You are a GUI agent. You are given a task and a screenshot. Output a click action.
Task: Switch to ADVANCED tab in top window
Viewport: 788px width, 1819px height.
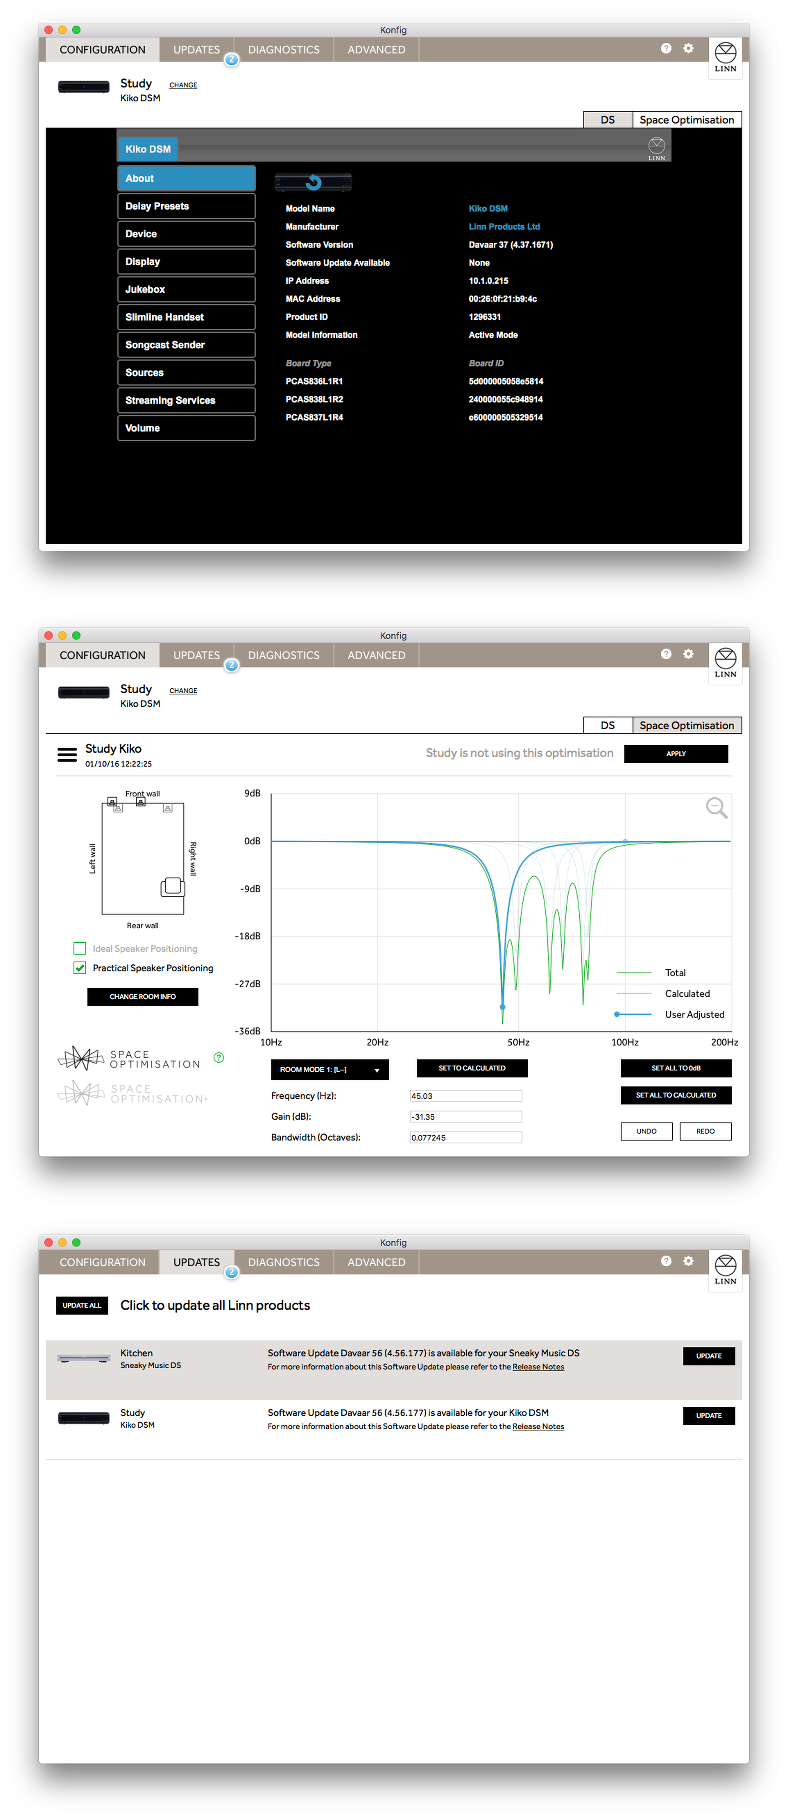coord(377,49)
